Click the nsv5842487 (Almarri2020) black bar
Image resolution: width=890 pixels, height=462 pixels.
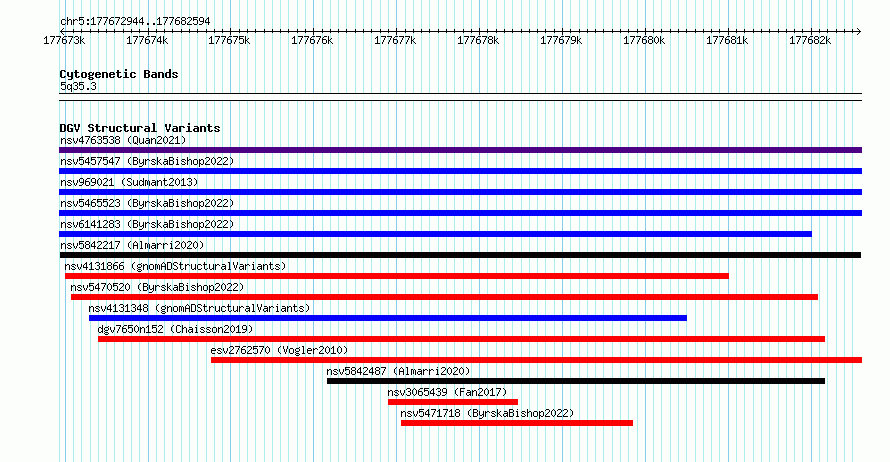[x=576, y=381]
